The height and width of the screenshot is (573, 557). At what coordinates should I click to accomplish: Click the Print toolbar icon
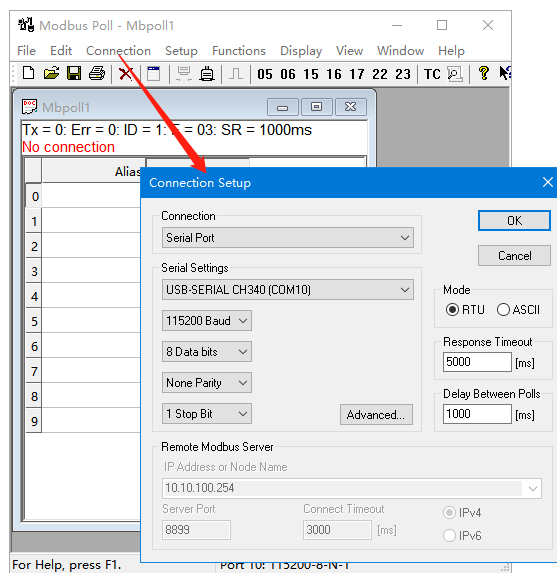point(97,73)
